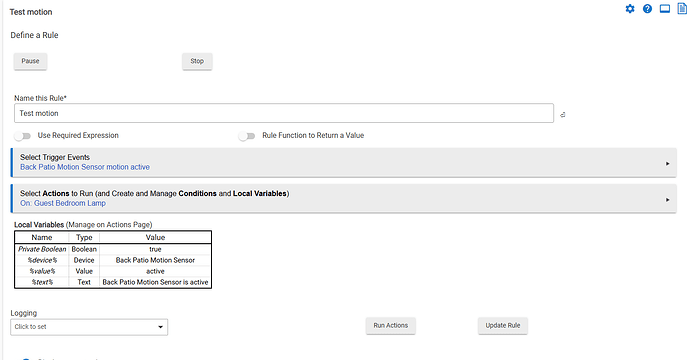Click the arrow icon on Trigger Events row
Image resolution: width=690 pixels, height=360 pixels.
(668, 164)
